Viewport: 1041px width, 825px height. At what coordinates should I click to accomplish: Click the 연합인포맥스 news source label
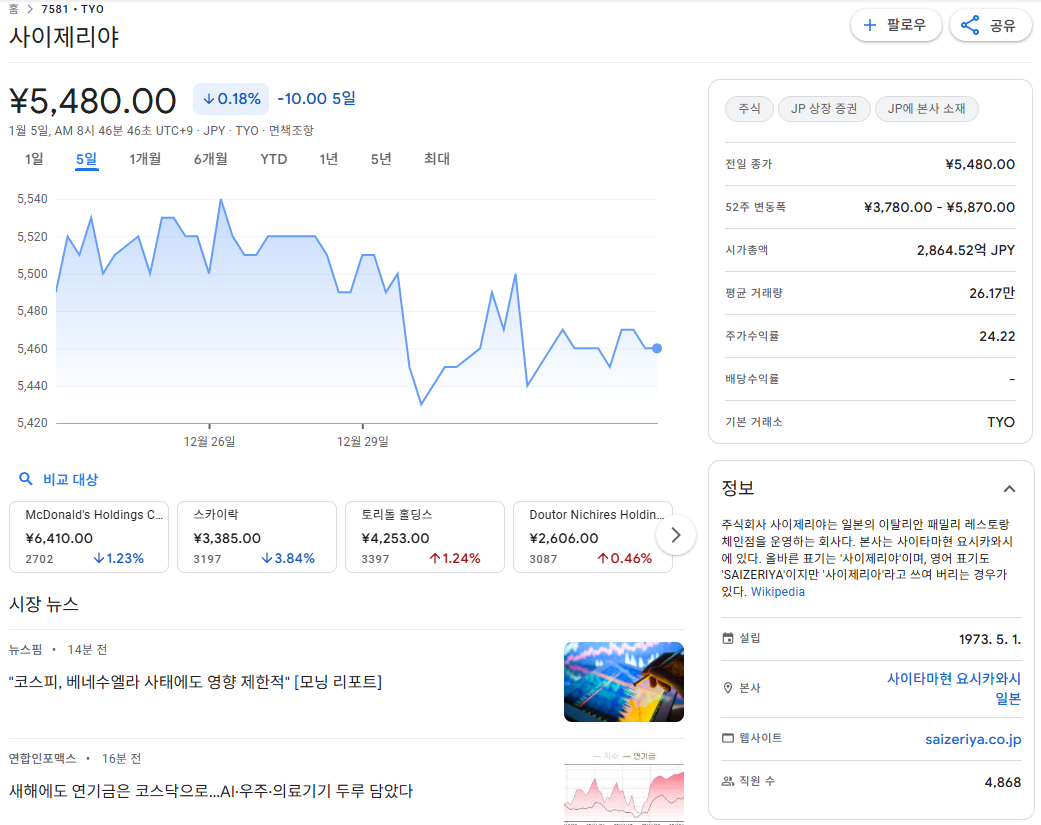[42, 758]
